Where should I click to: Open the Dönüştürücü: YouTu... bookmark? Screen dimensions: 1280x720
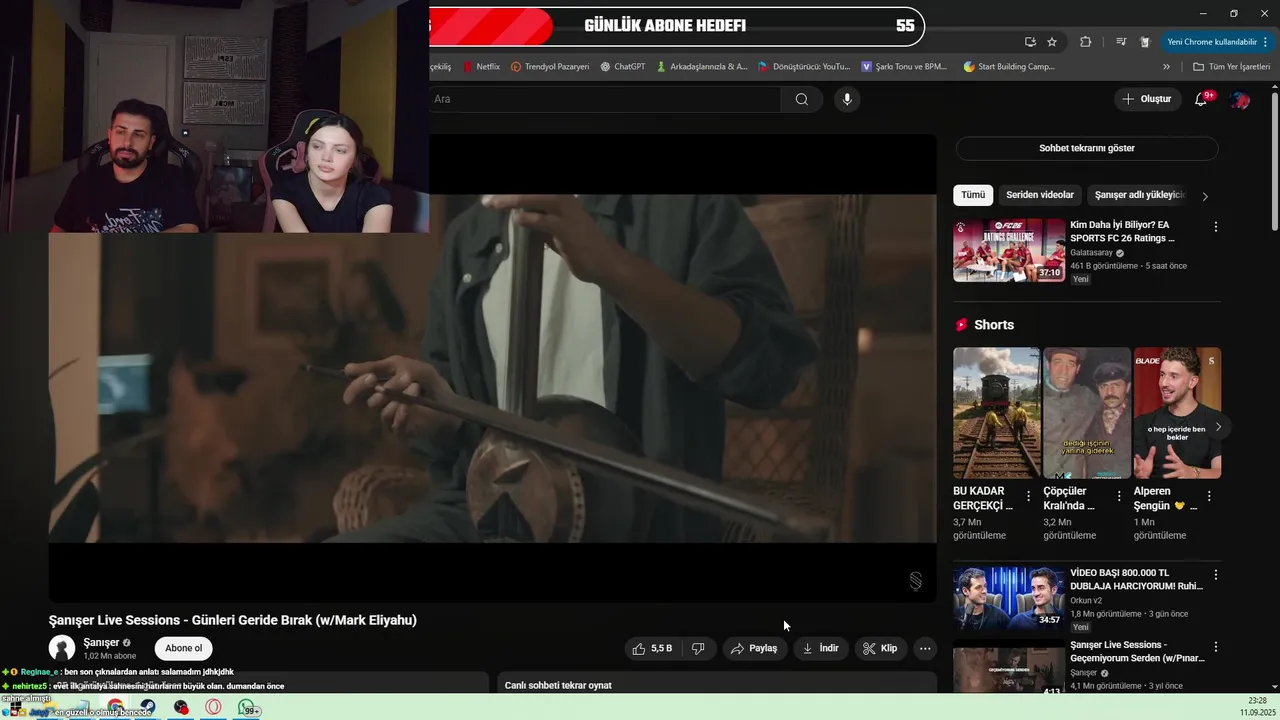(804, 67)
